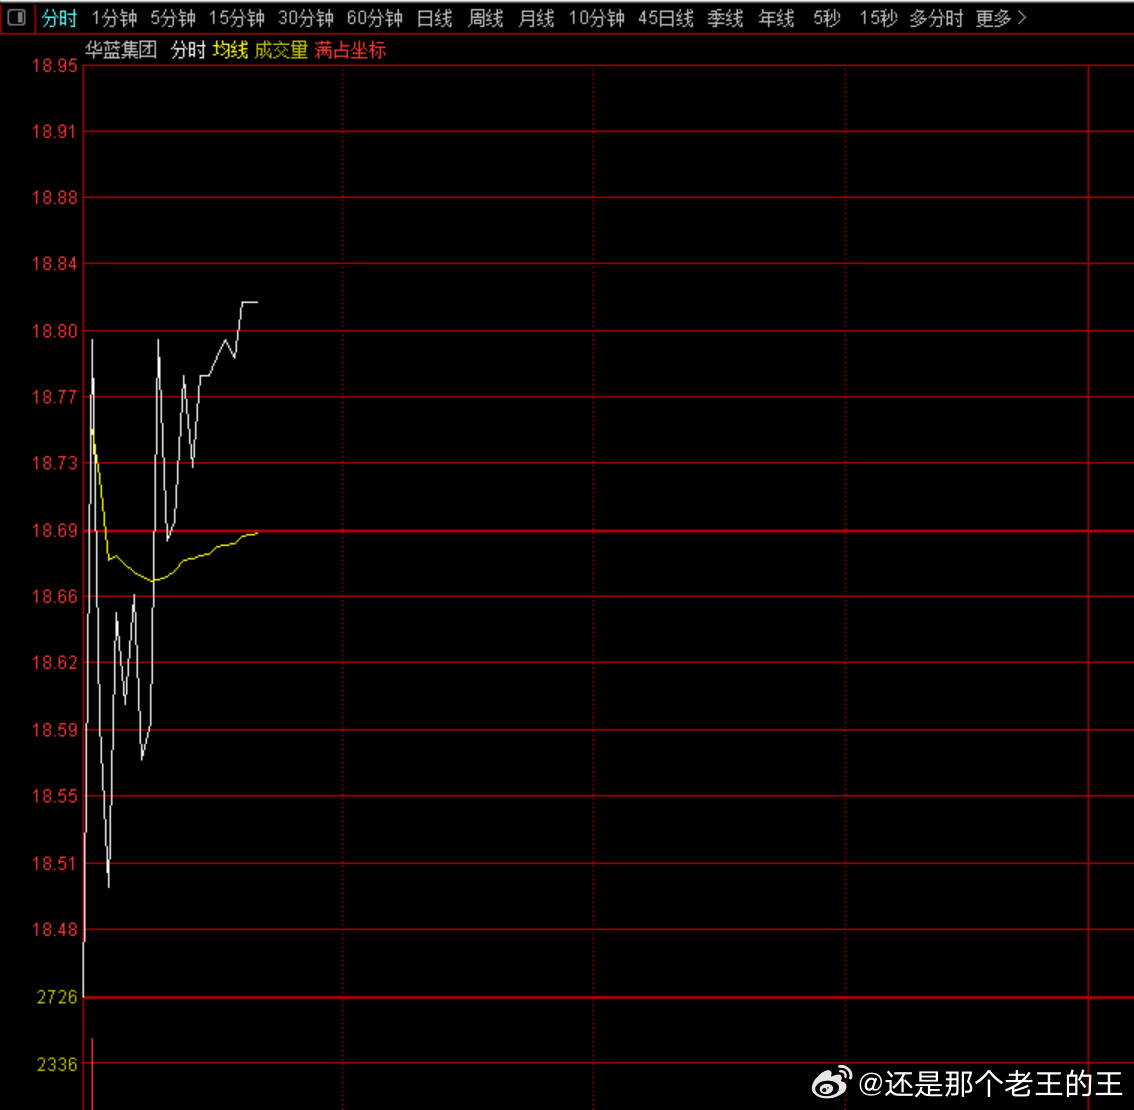Image resolution: width=1134 pixels, height=1110 pixels.
Task: Switch to the 5分钟 chart tab
Action: 173,18
